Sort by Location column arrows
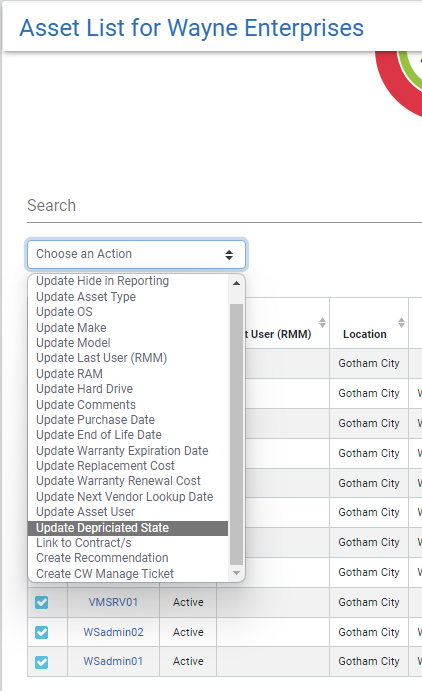This screenshot has width=422, height=691. pyautogui.click(x=401, y=323)
